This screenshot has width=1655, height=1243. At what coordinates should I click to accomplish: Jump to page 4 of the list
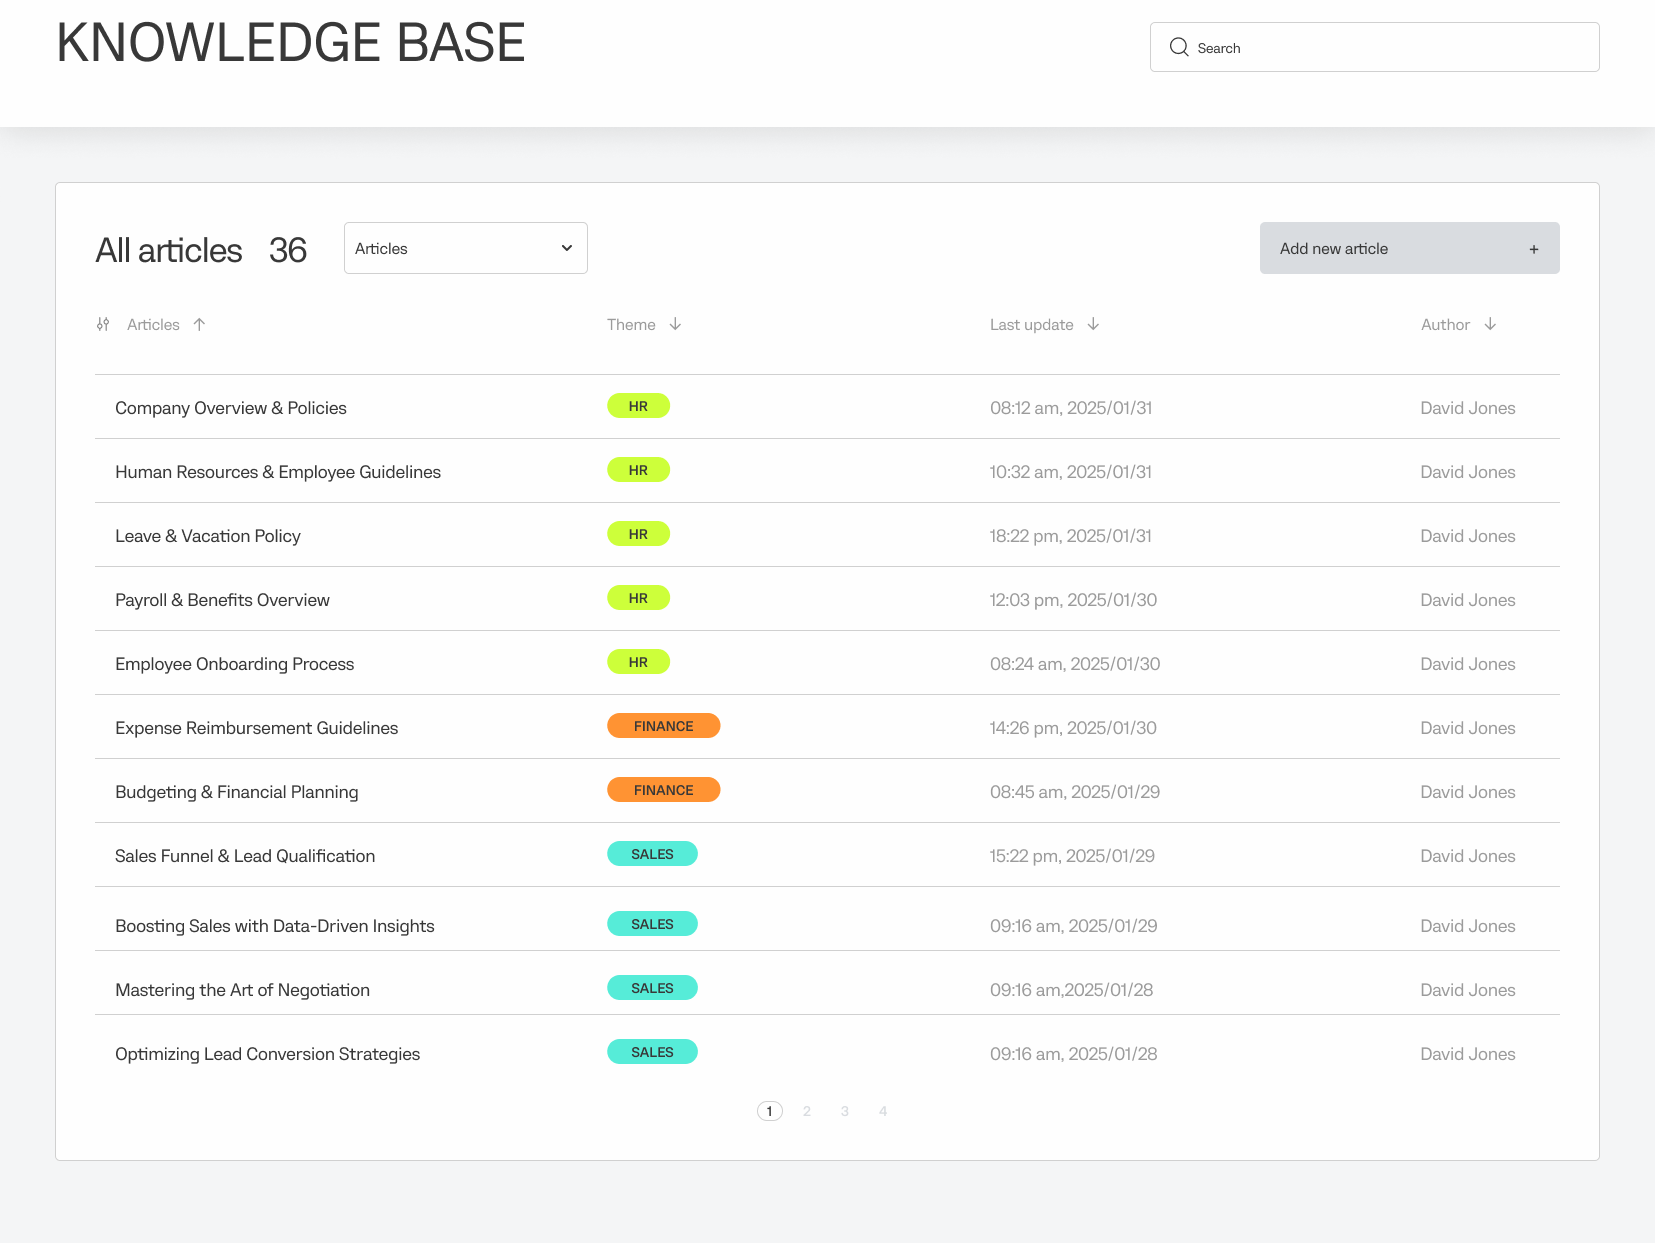tap(883, 1111)
